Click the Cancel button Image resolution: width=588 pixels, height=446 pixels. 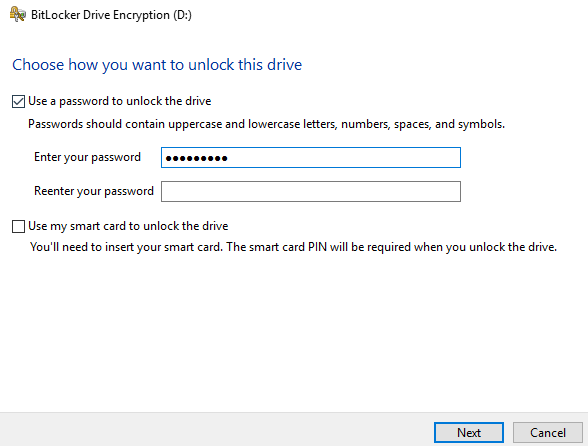pos(548,432)
